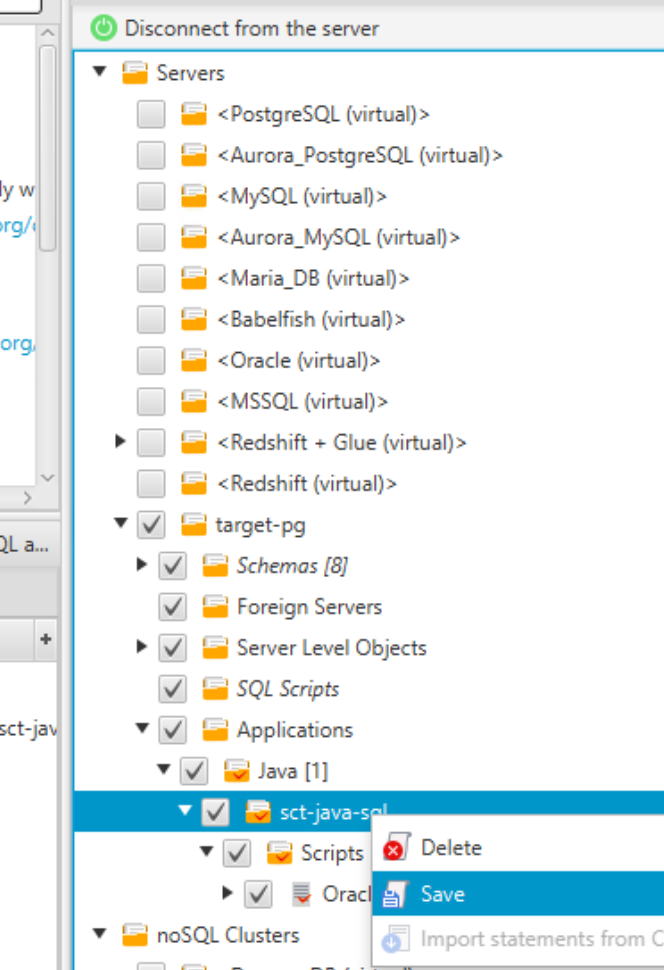Click the red Delete icon in context menu
This screenshot has height=970, width=664.
[395, 848]
